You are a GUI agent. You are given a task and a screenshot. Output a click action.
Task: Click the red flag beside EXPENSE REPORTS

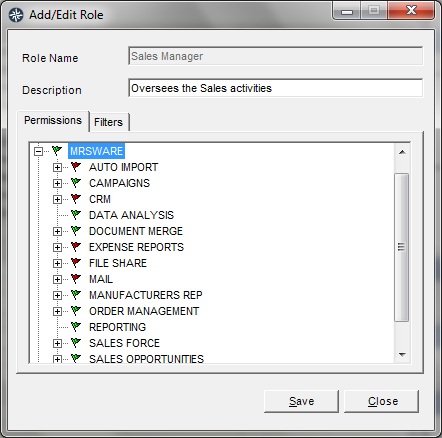click(x=76, y=247)
